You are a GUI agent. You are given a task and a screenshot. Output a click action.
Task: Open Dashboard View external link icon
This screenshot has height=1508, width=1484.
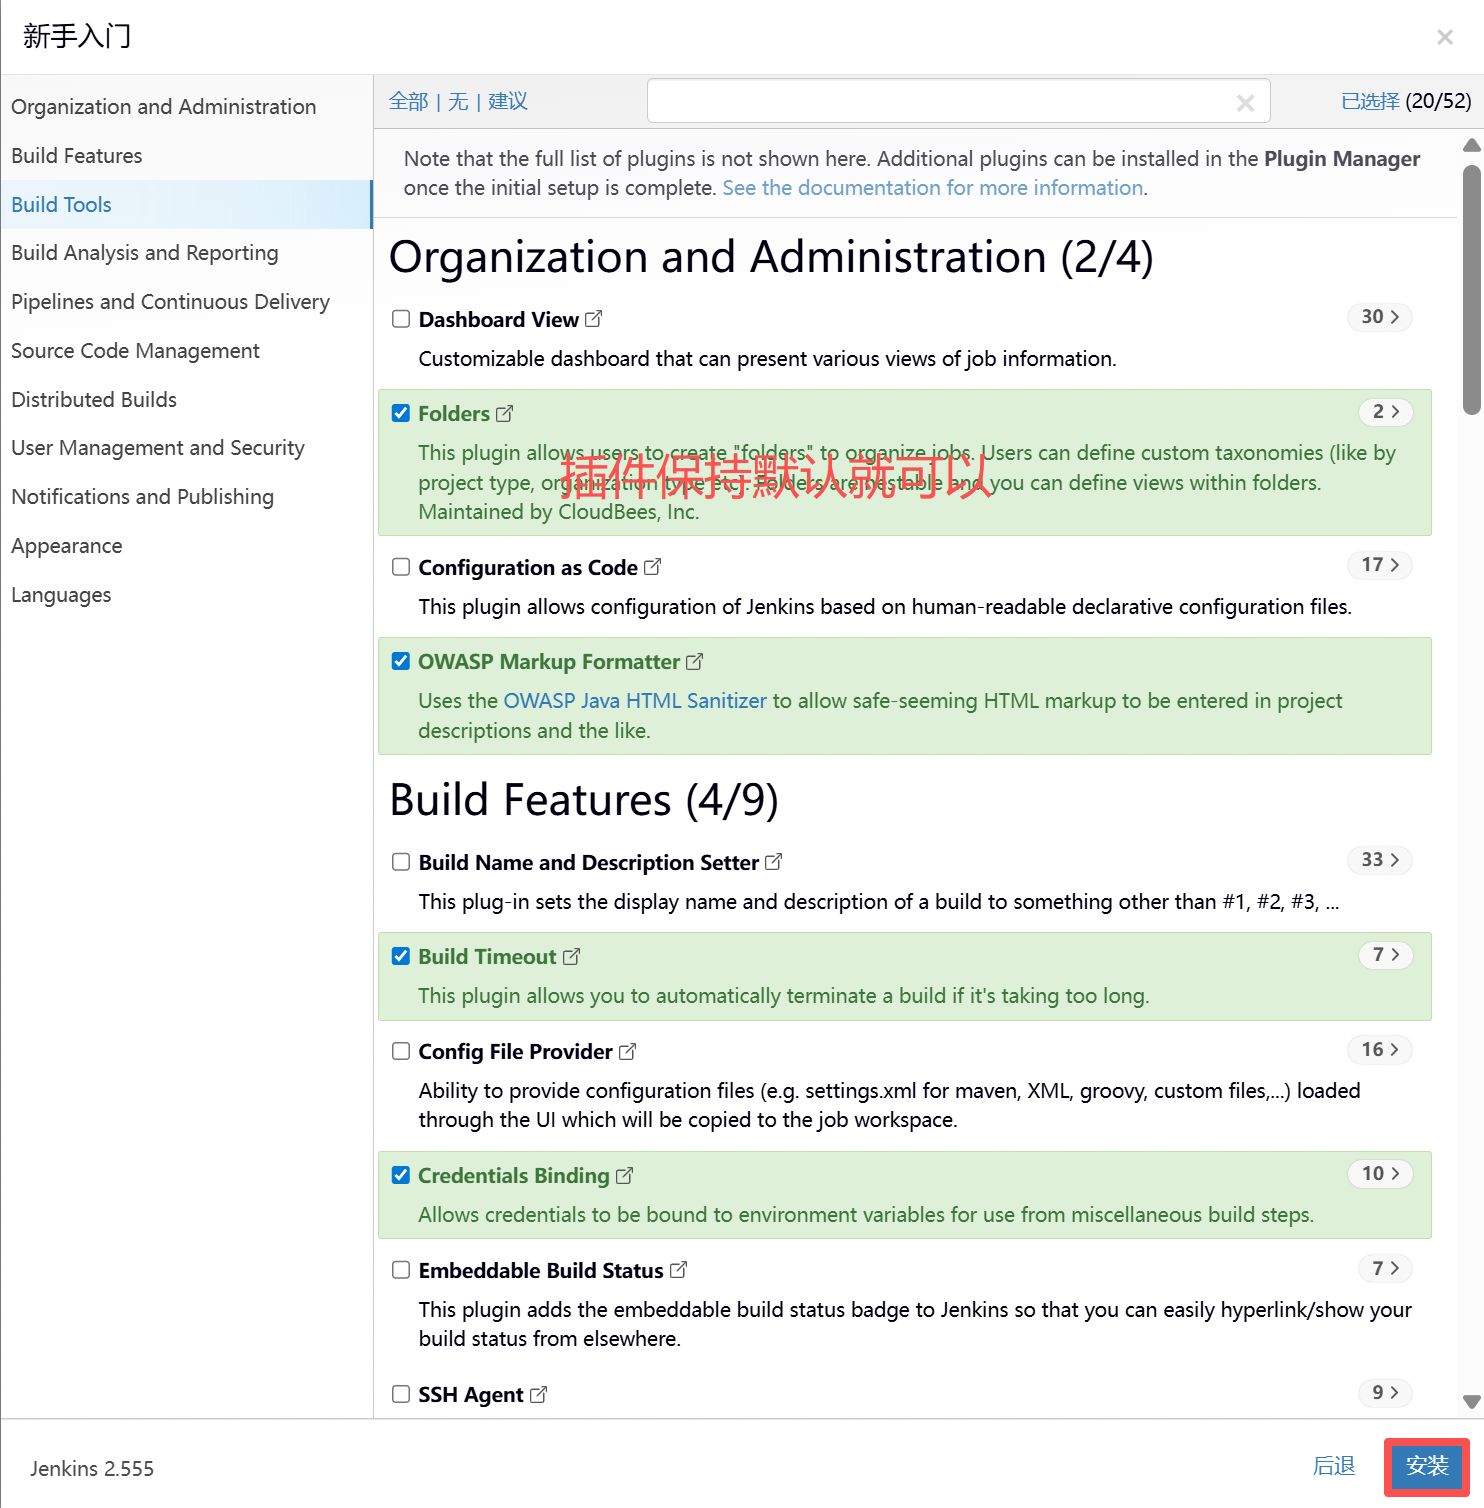pos(593,319)
